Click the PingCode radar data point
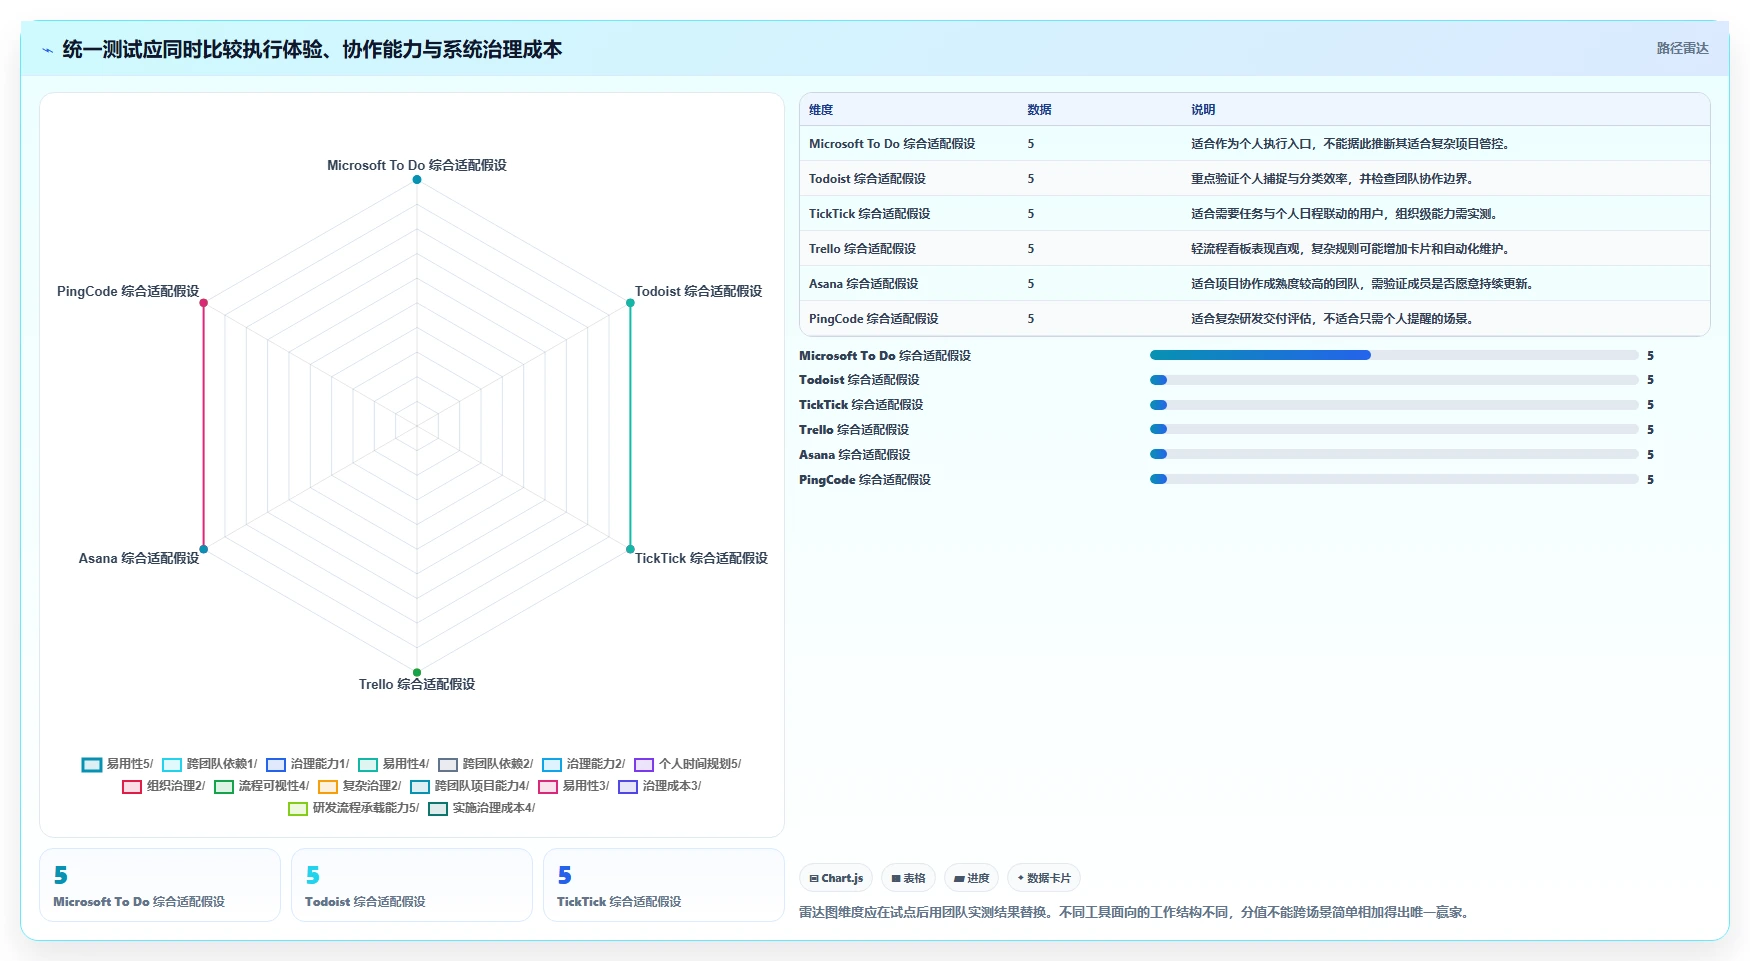This screenshot has width=1750, height=961. pos(204,303)
